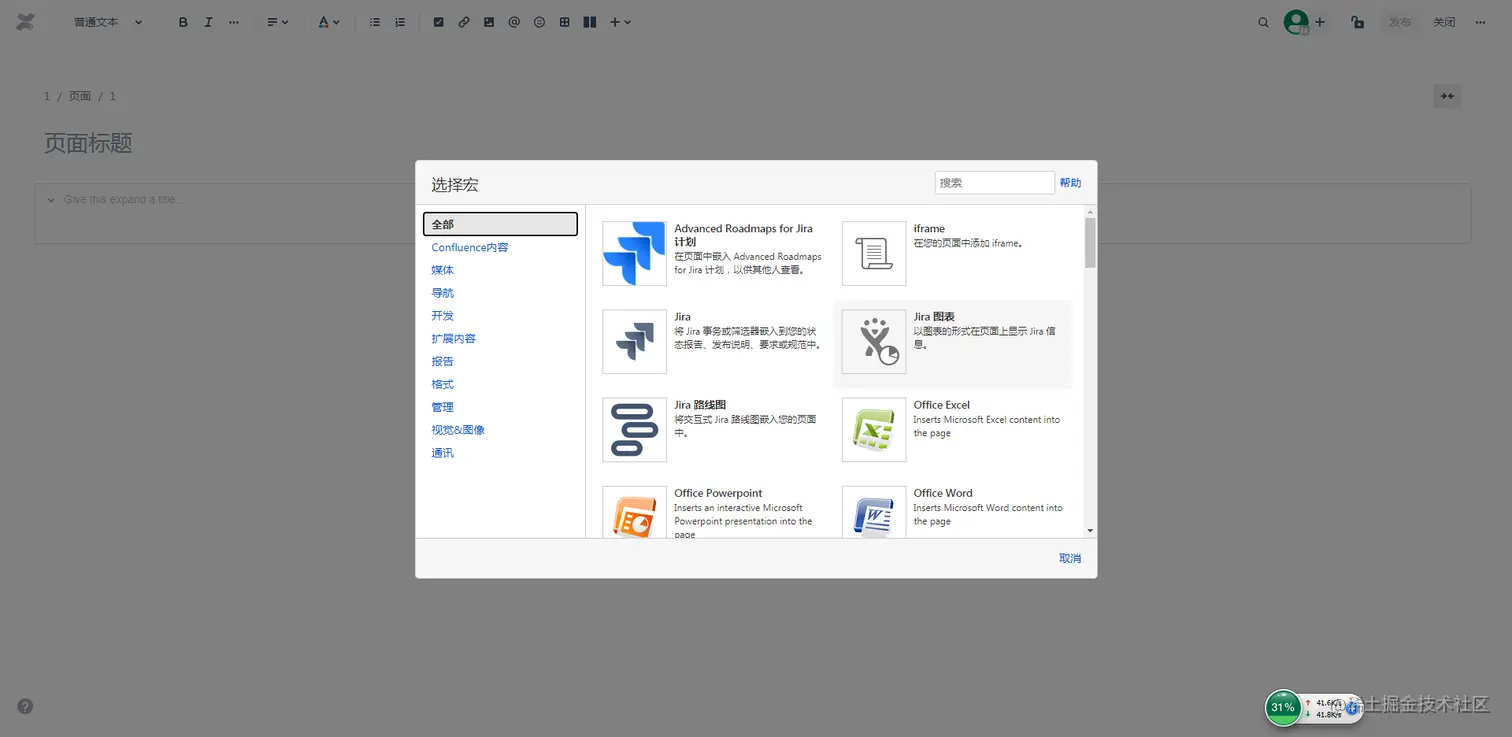Viewport: 1512px width, 737px height.
Task: Open the find search icon in toolbar
Action: tap(1263, 22)
